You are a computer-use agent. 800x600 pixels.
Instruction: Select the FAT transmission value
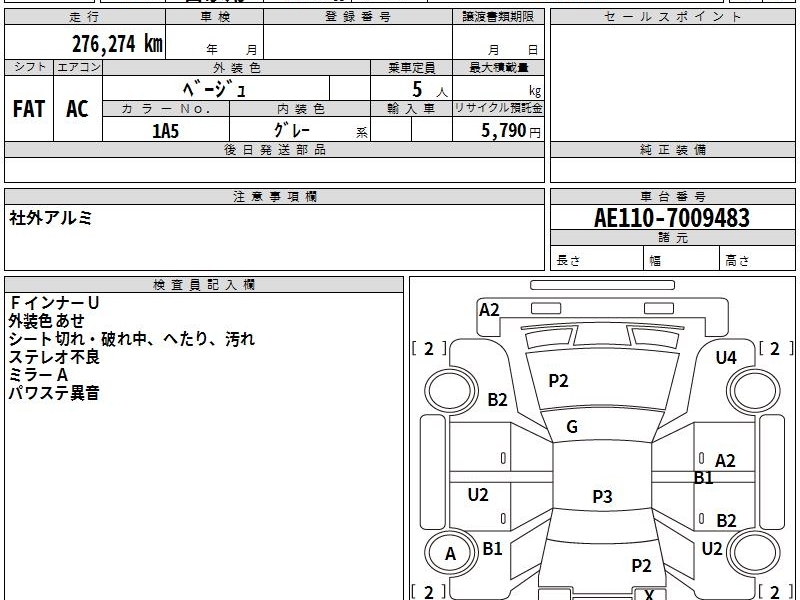pyautogui.click(x=29, y=109)
